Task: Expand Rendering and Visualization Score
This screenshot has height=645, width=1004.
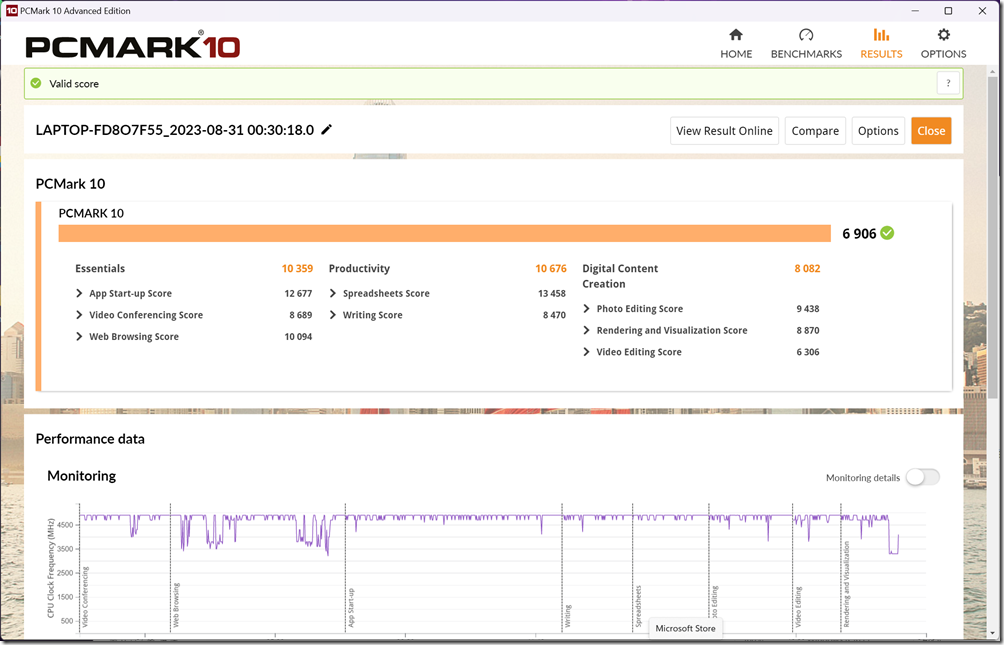Action: click(x=587, y=331)
